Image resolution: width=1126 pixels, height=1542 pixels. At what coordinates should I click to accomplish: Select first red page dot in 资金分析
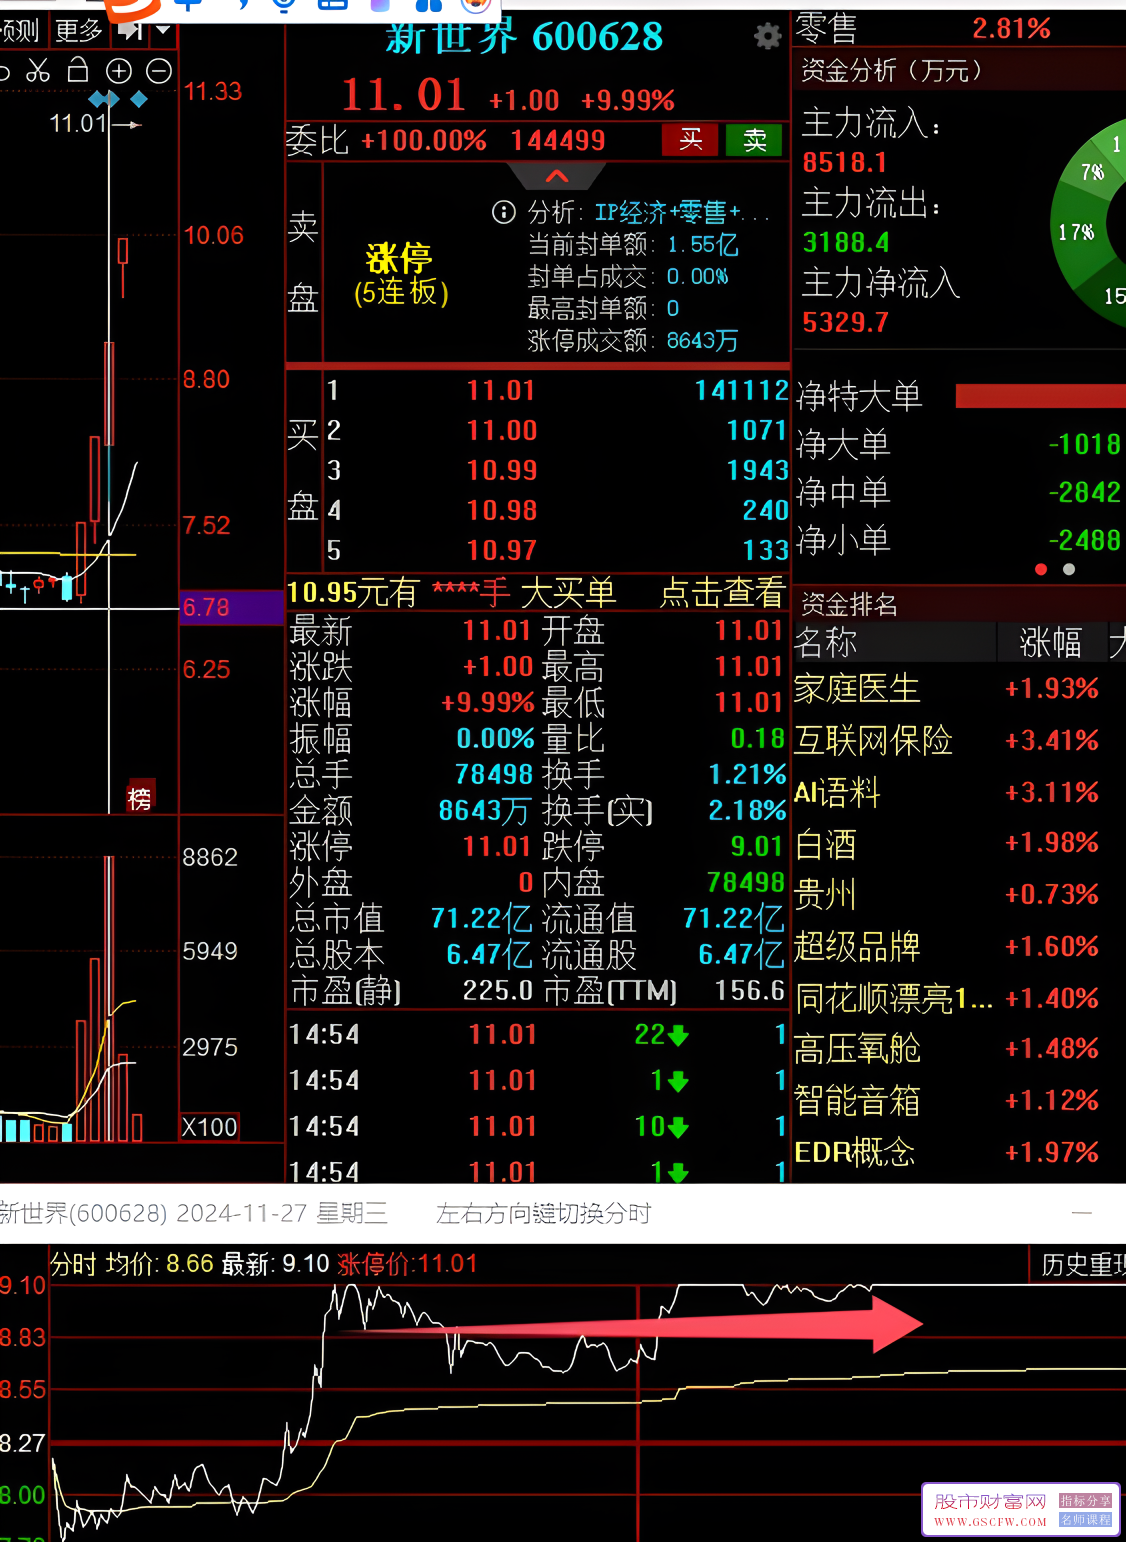tap(1041, 569)
